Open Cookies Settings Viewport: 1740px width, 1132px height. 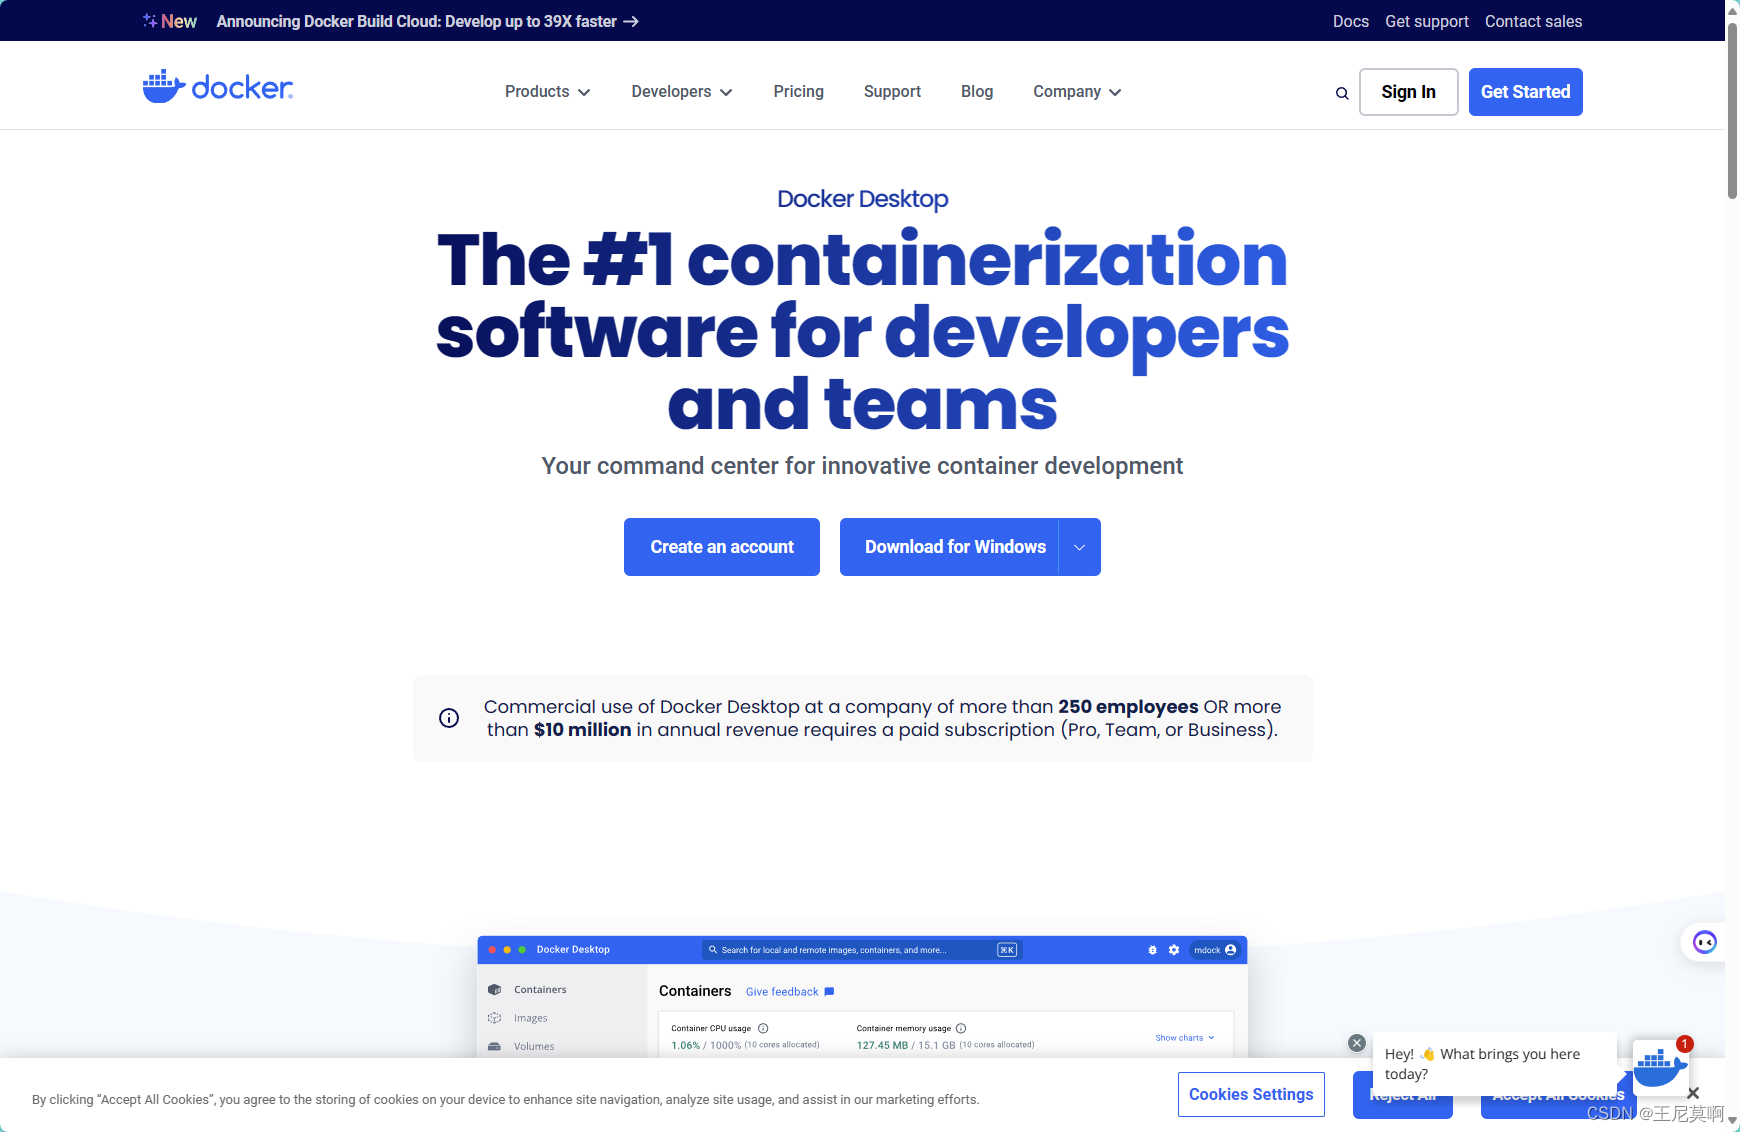[x=1251, y=1094]
